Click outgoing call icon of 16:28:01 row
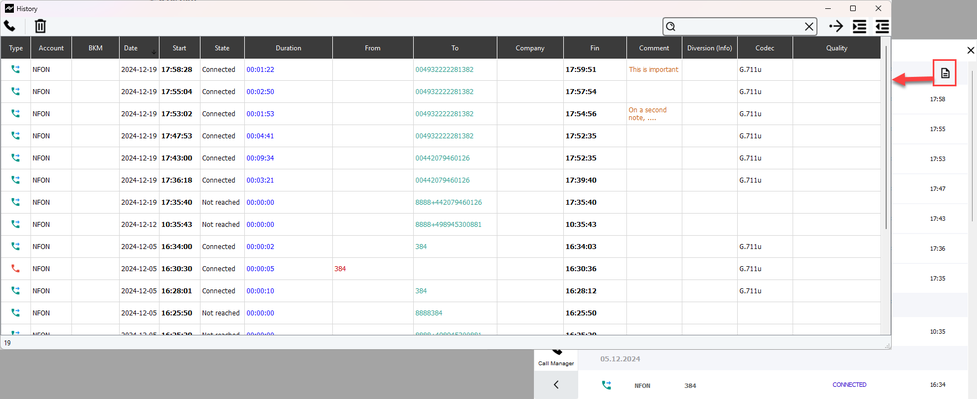 [x=16, y=291]
